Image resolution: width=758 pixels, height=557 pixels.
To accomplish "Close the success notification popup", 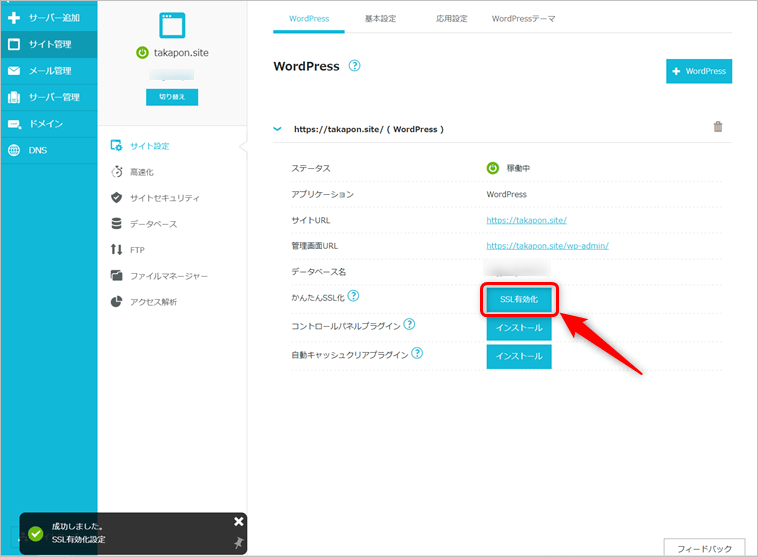I will pos(239,521).
